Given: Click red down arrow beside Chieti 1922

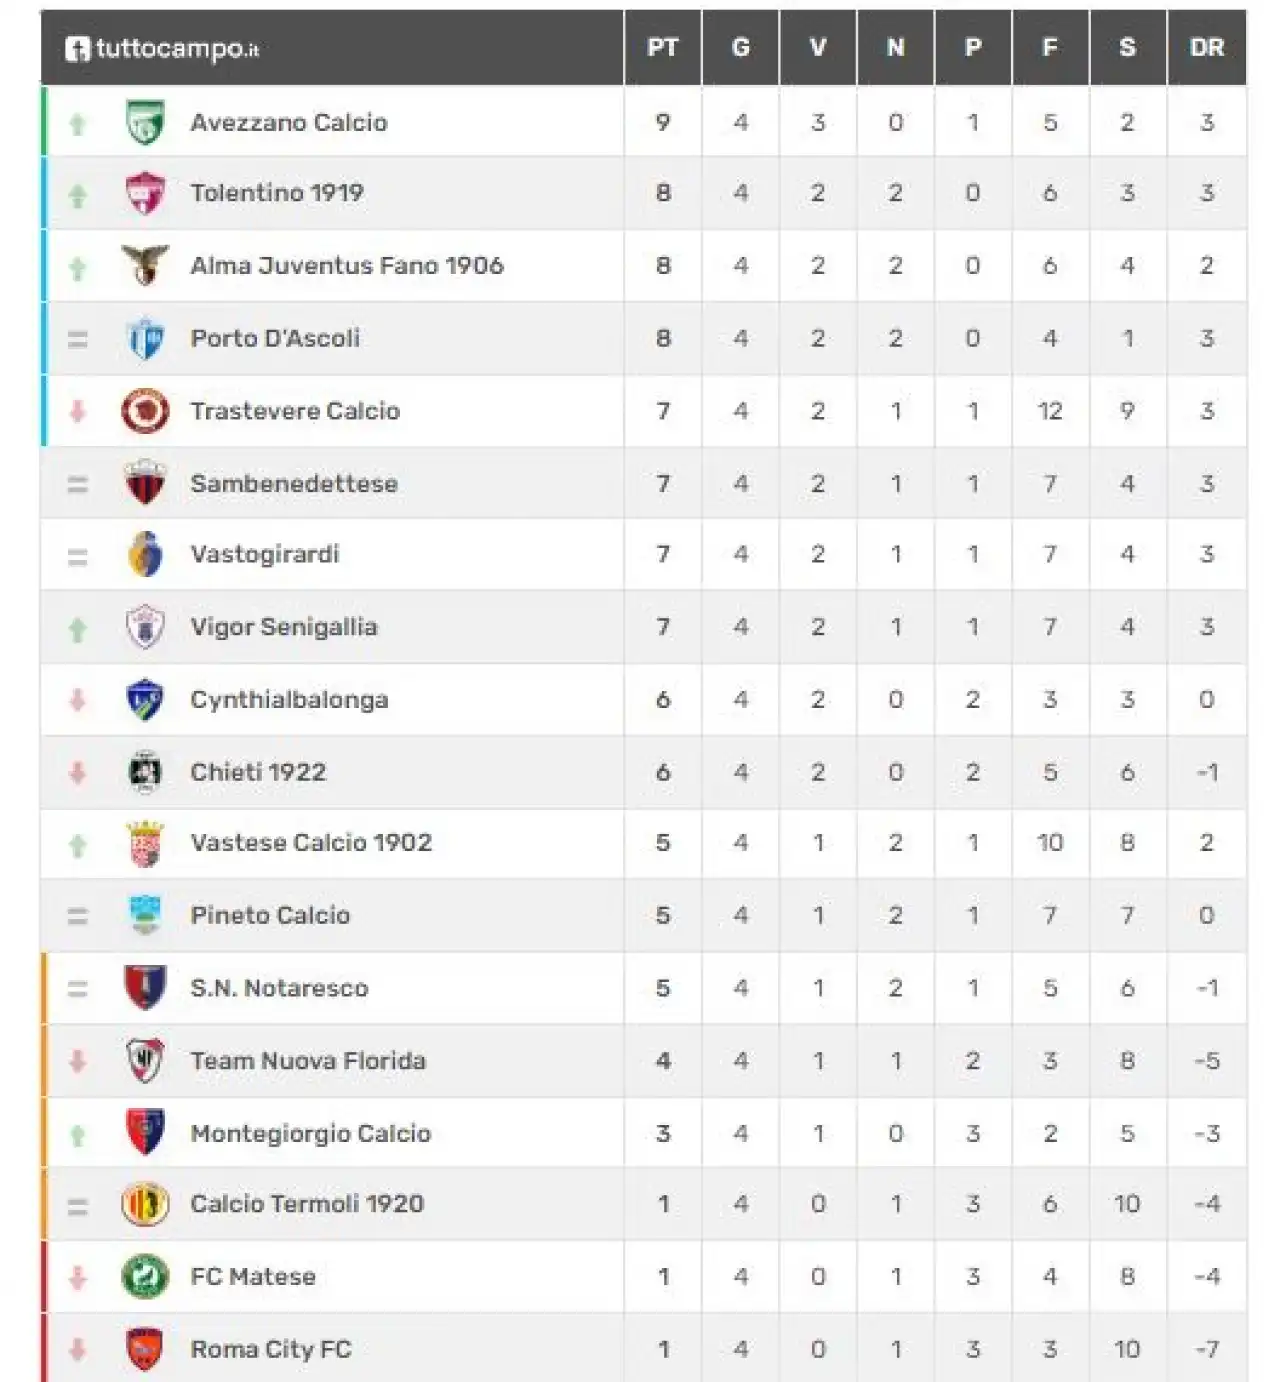Looking at the screenshot, I should tap(77, 772).
